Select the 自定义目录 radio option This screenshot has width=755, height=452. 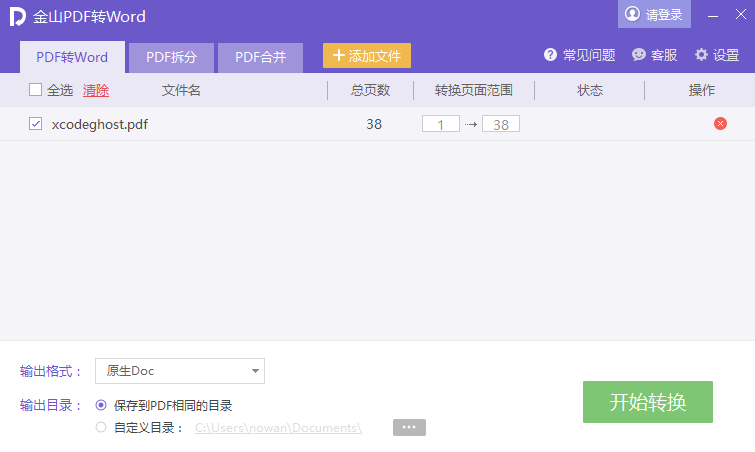tap(101, 427)
